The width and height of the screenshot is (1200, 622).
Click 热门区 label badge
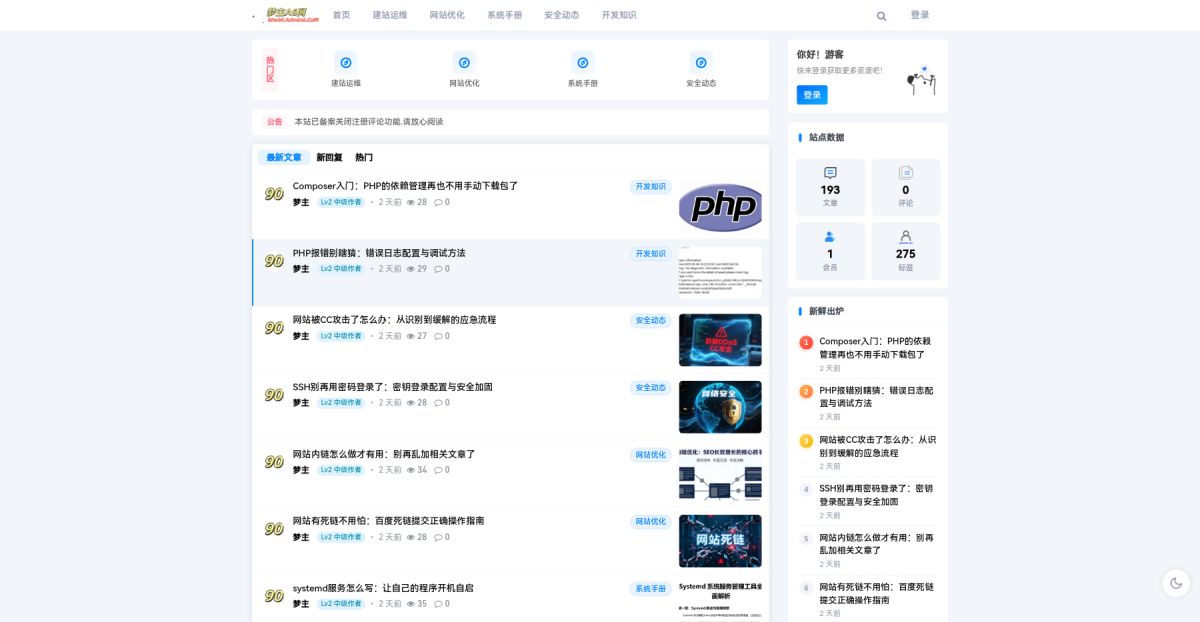(x=270, y=70)
